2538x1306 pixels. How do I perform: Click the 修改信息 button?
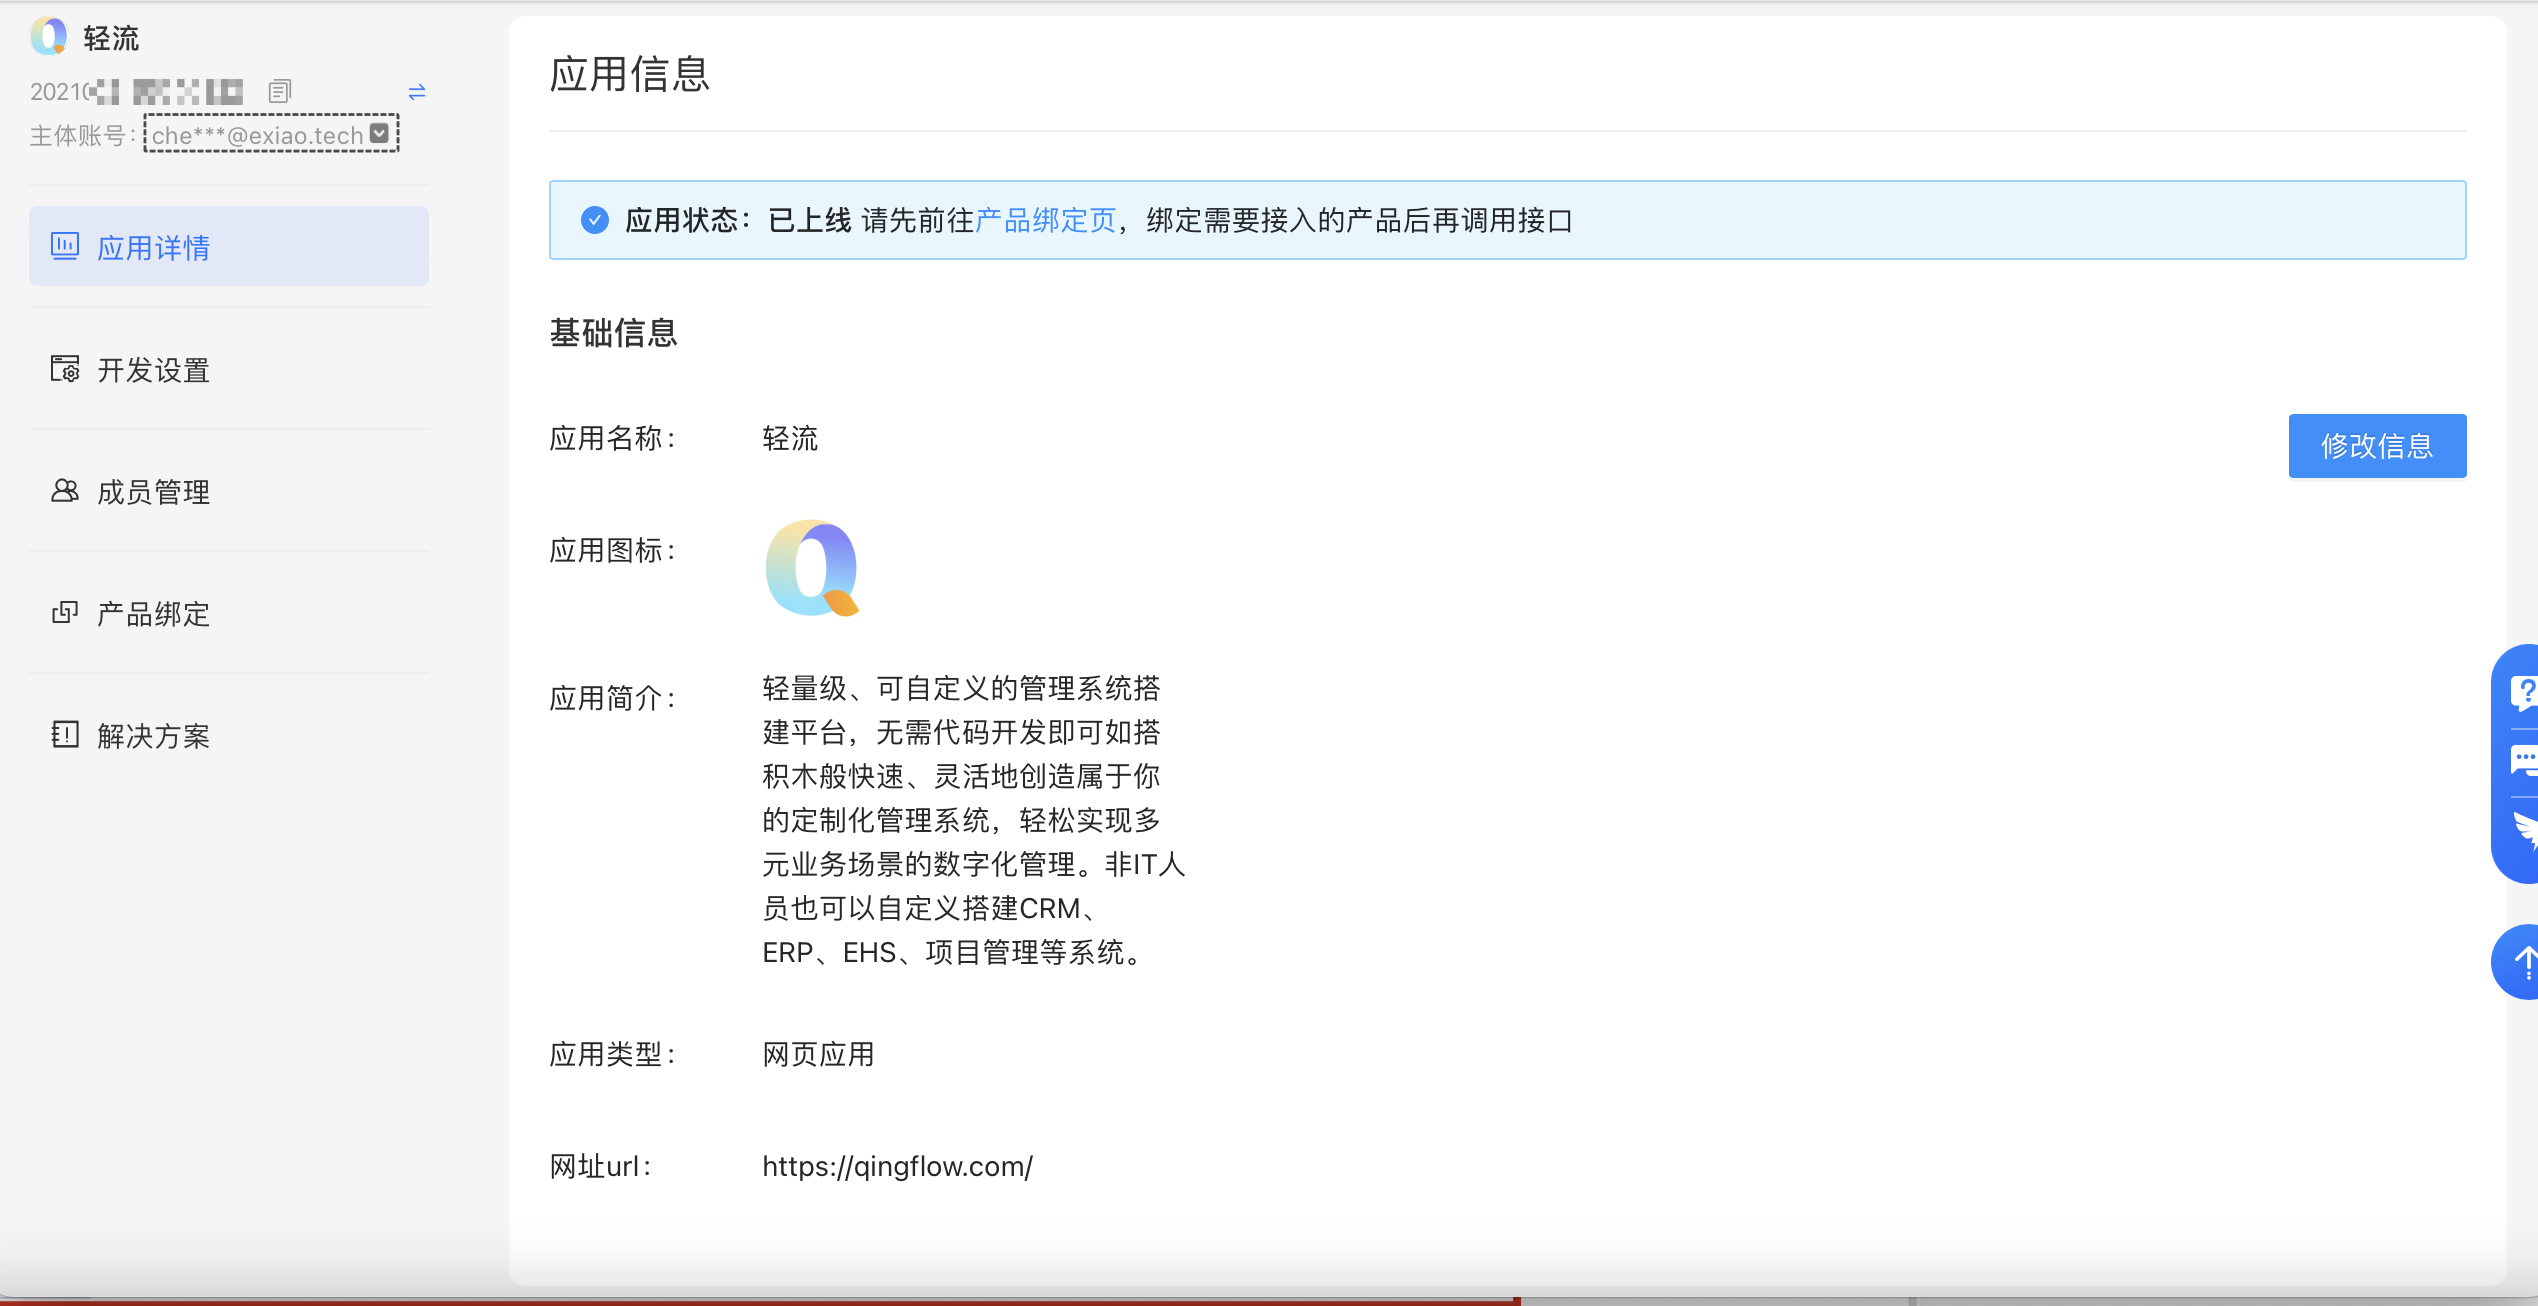2377,446
